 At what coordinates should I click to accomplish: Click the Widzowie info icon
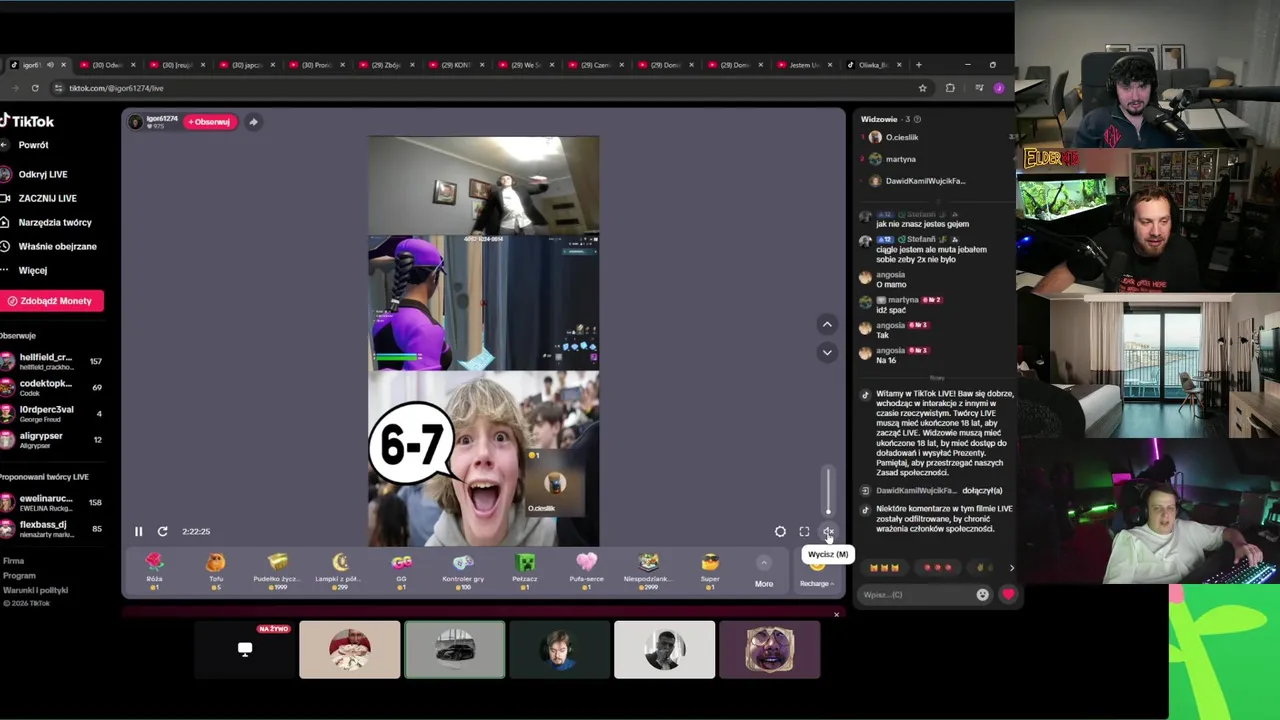[917, 119]
